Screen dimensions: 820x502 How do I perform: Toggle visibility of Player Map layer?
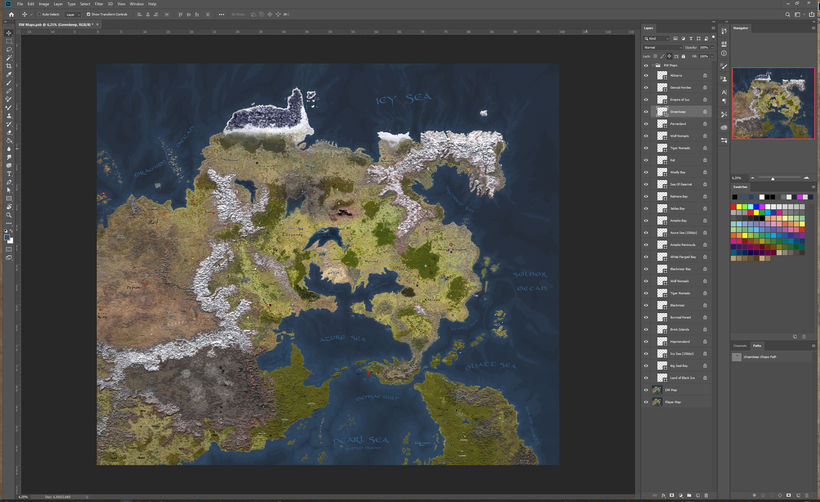(646, 402)
